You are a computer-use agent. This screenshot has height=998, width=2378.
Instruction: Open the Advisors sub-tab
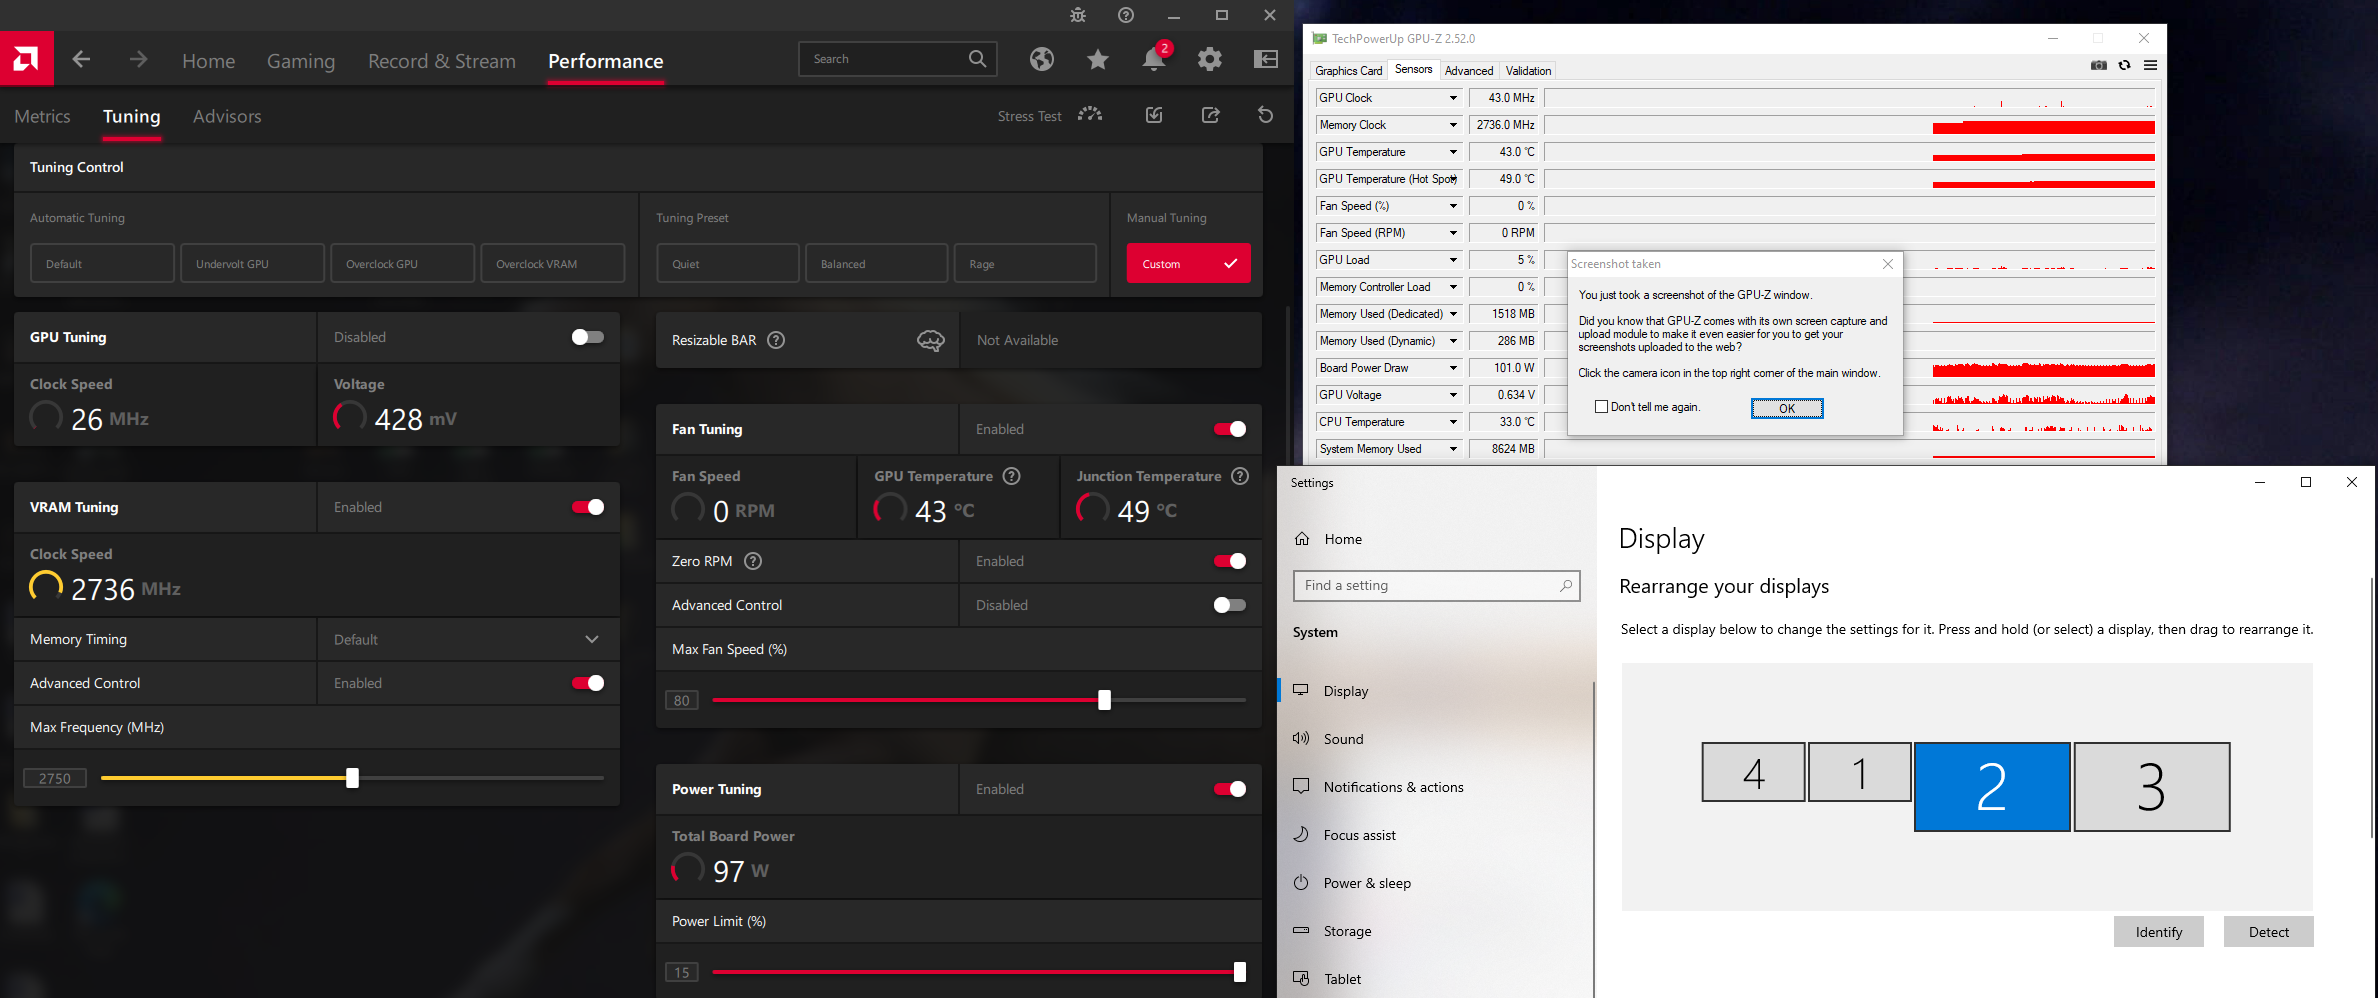227,116
